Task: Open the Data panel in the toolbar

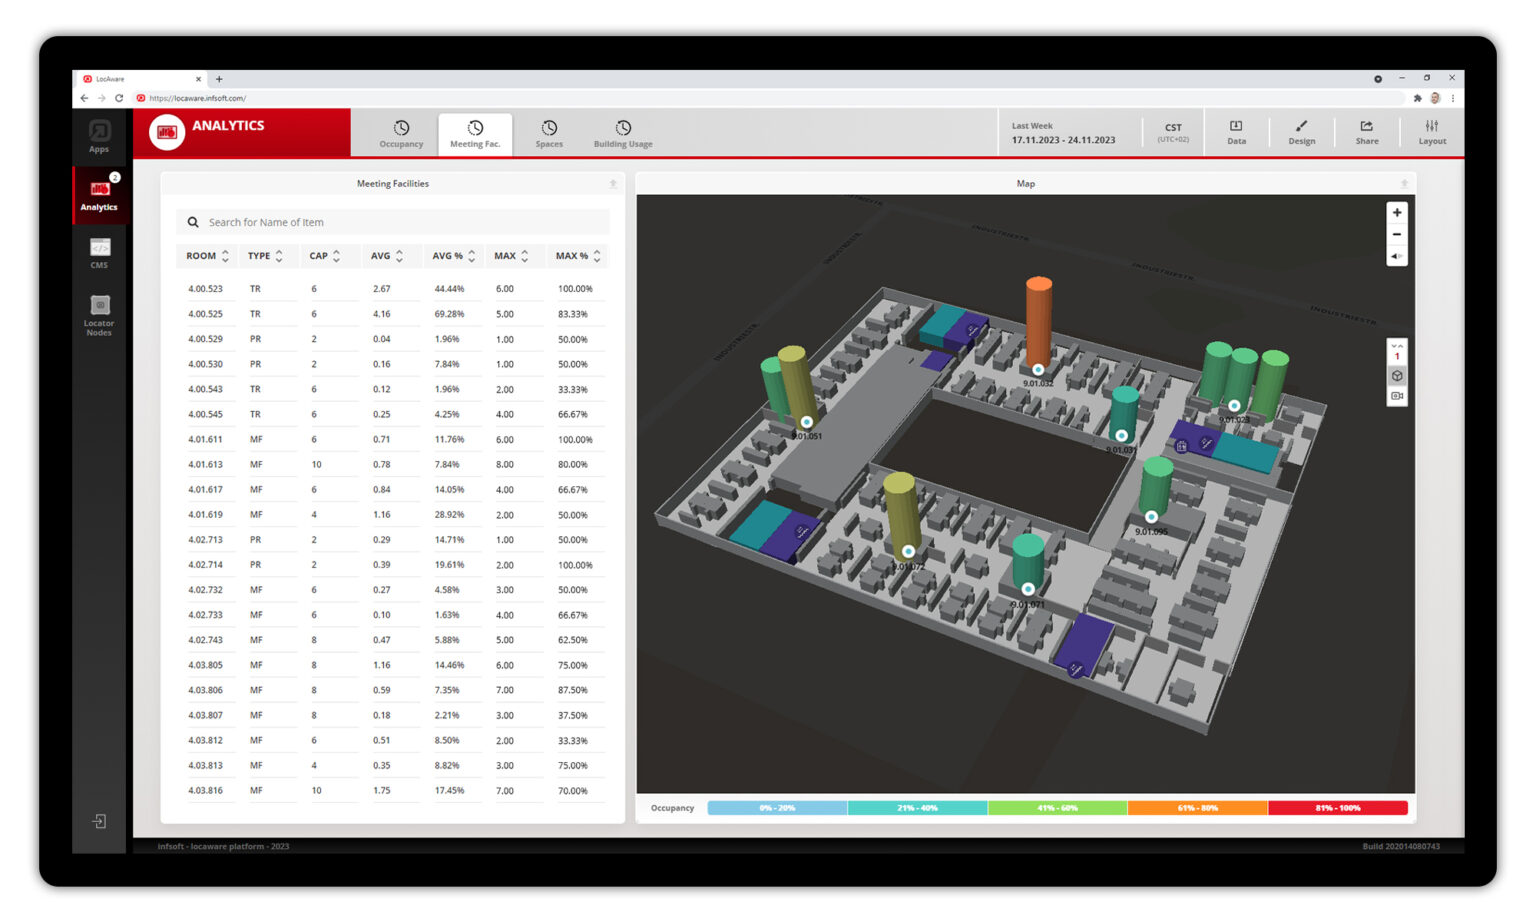Action: point(1237,133)
